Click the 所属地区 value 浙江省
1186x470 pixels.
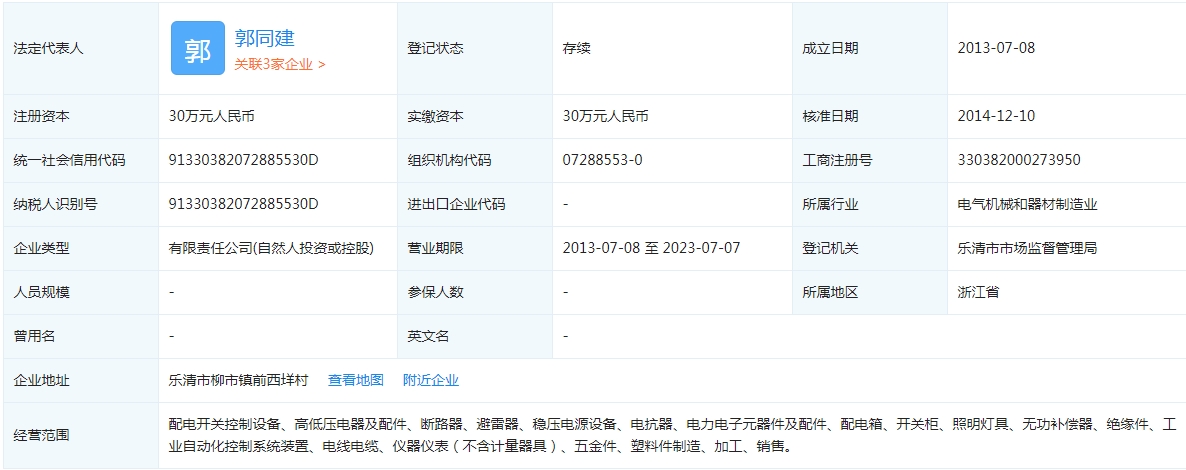coord(977,292)
